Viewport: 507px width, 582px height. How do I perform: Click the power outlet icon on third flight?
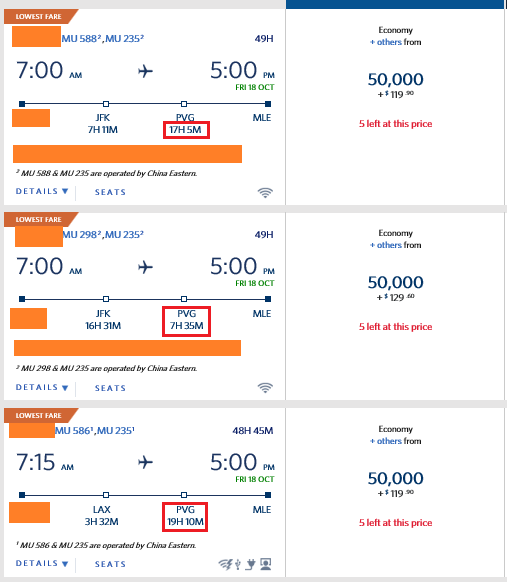251,564
